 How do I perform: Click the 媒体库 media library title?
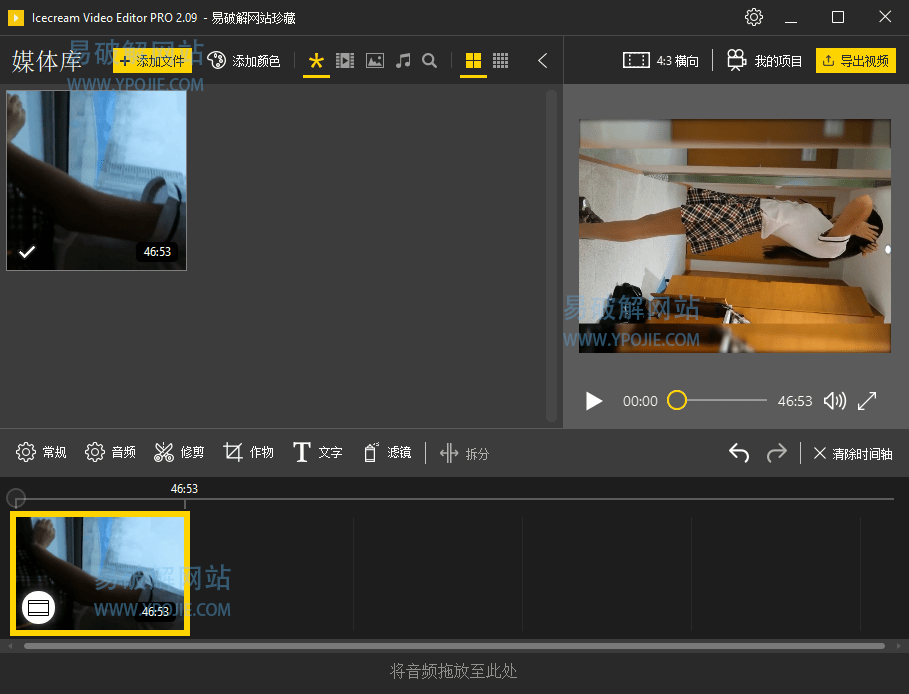click(46, 61)
